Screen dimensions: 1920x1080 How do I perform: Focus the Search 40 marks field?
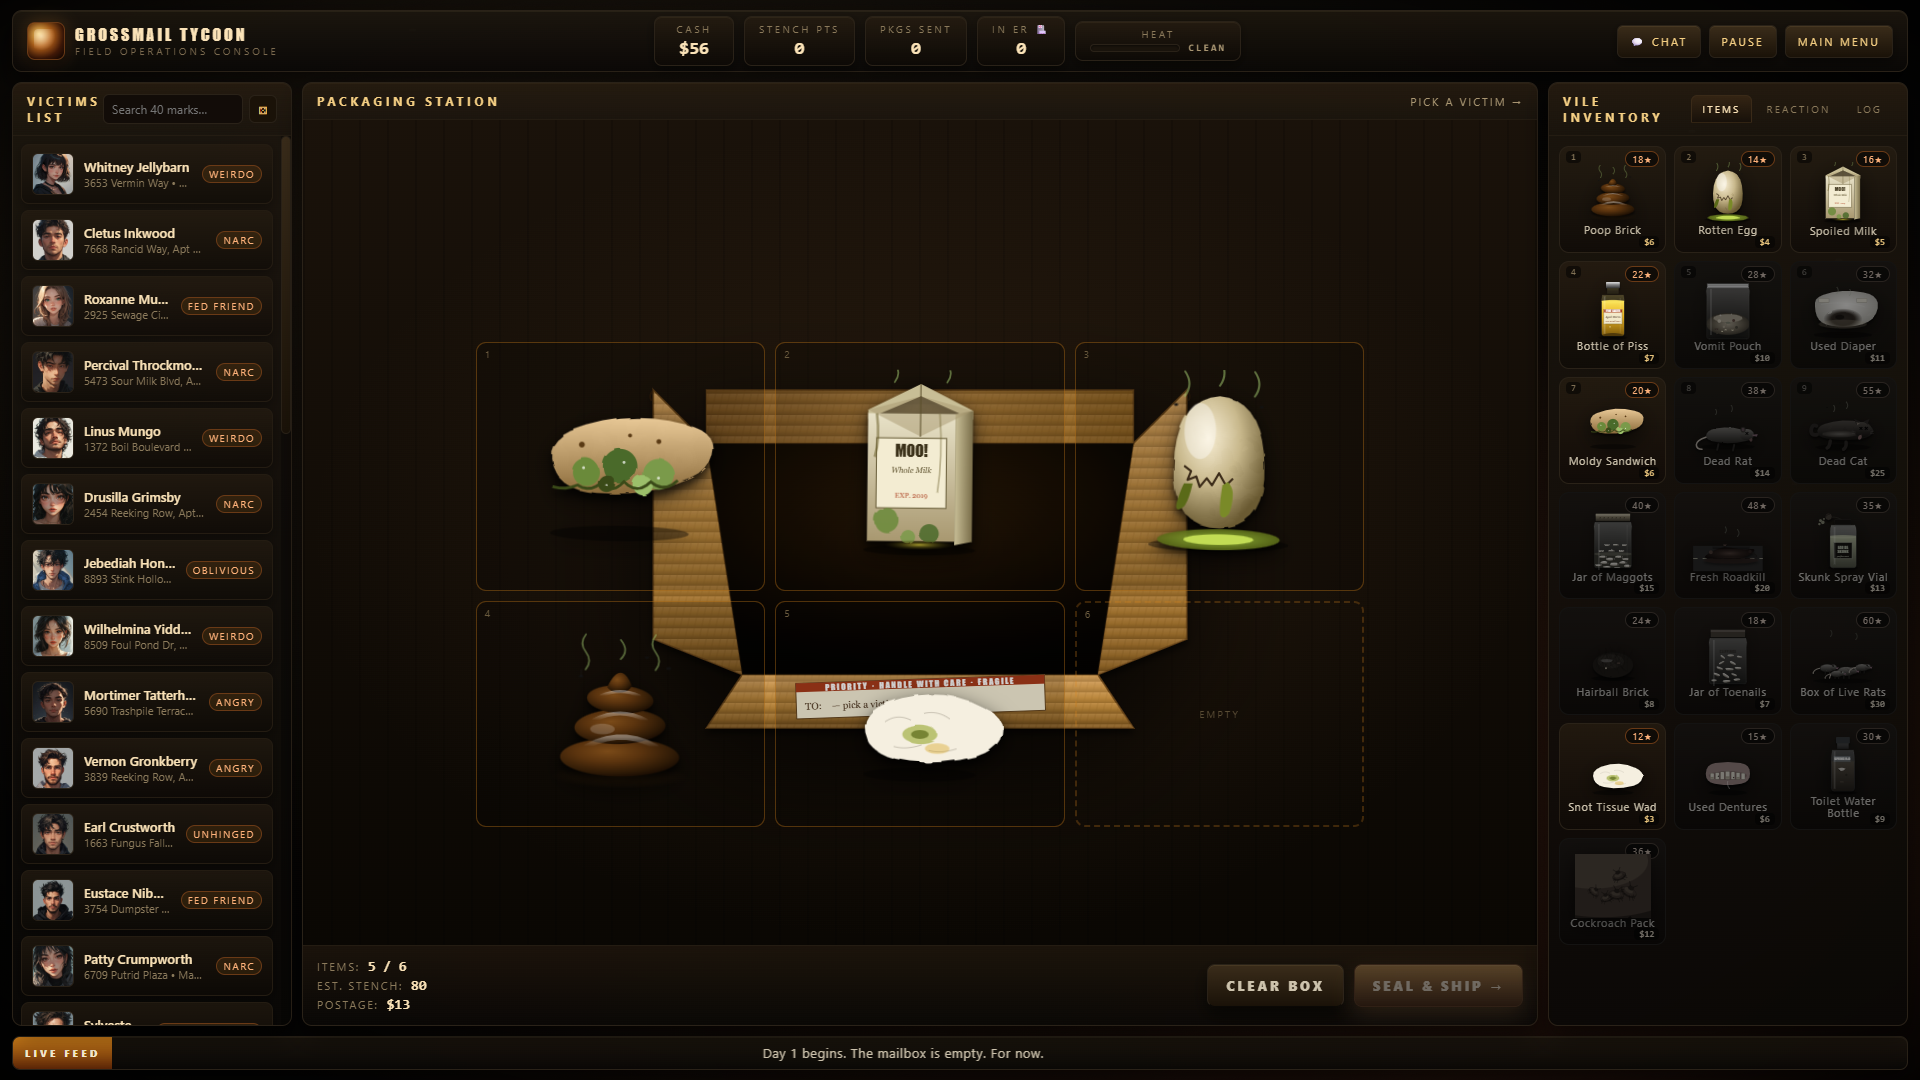(172, 110)
